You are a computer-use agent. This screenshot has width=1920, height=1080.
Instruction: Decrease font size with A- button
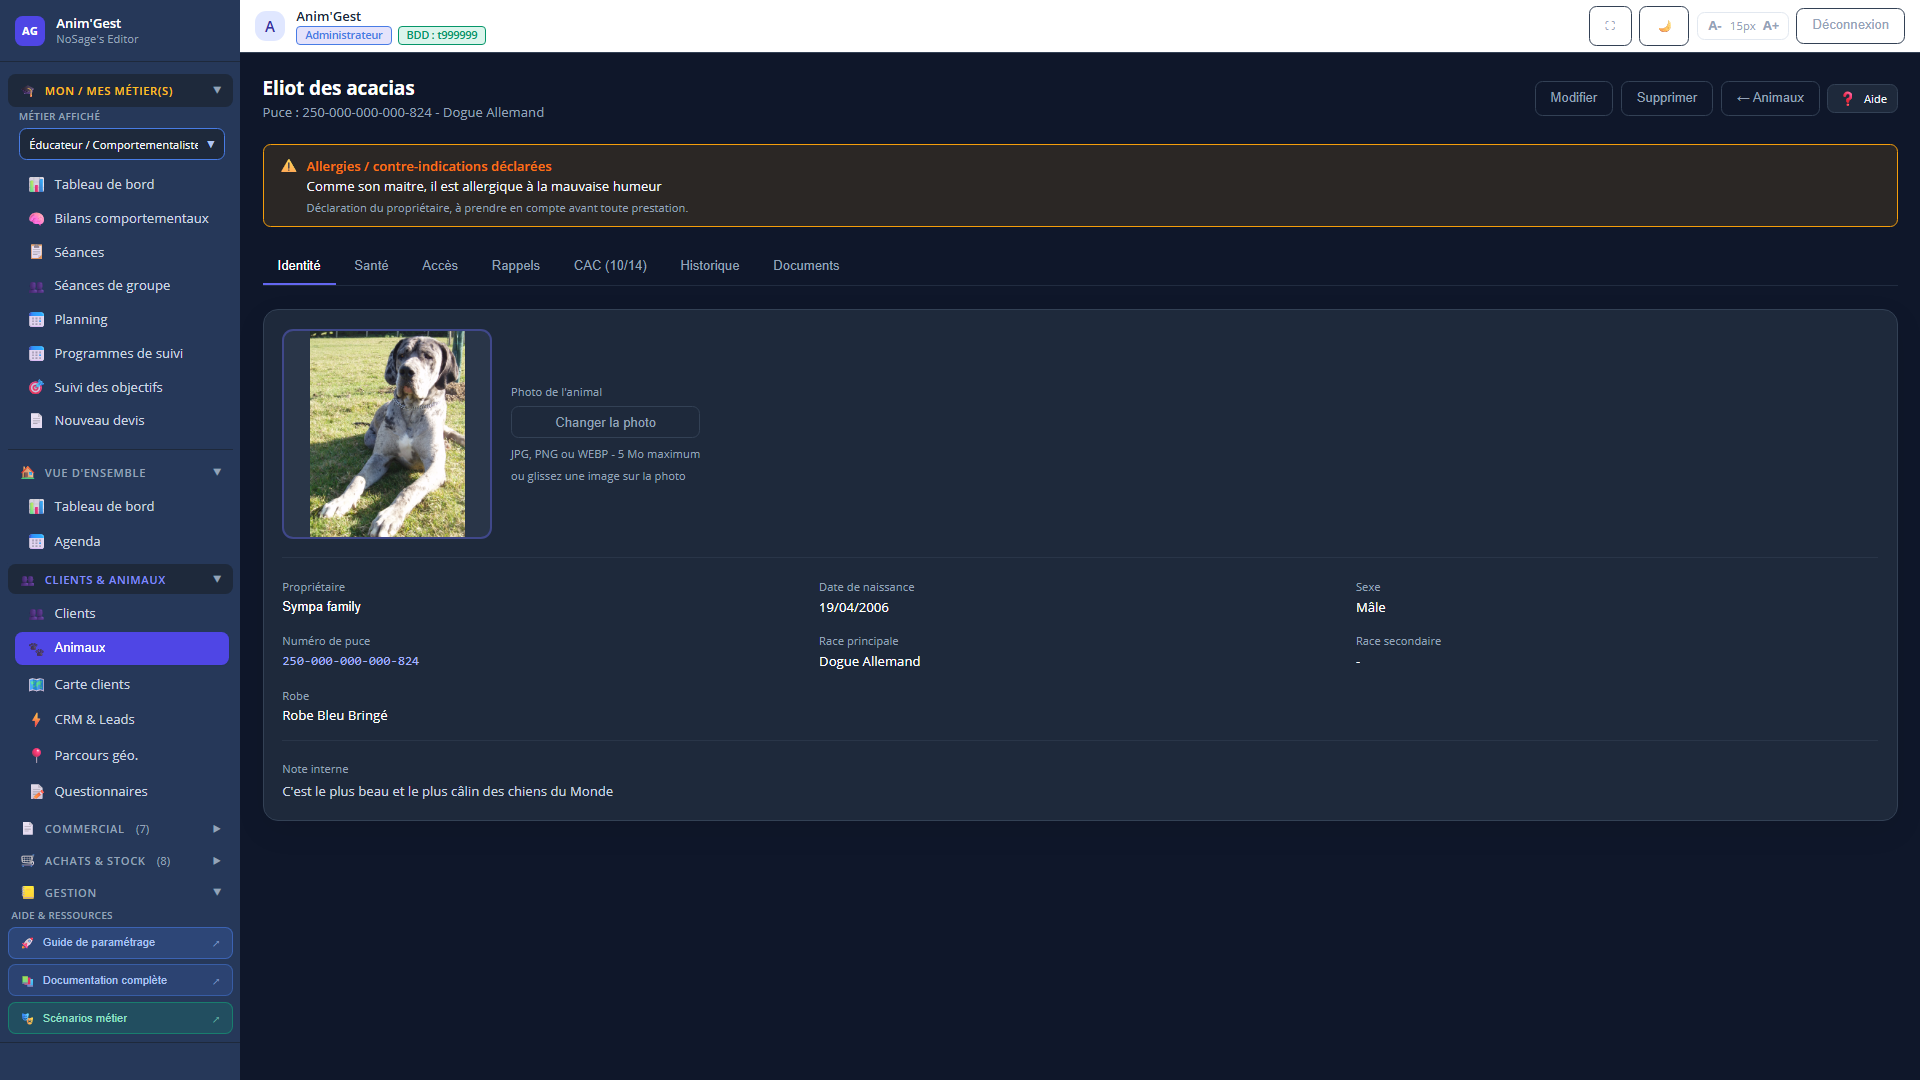click(1715, 26)
